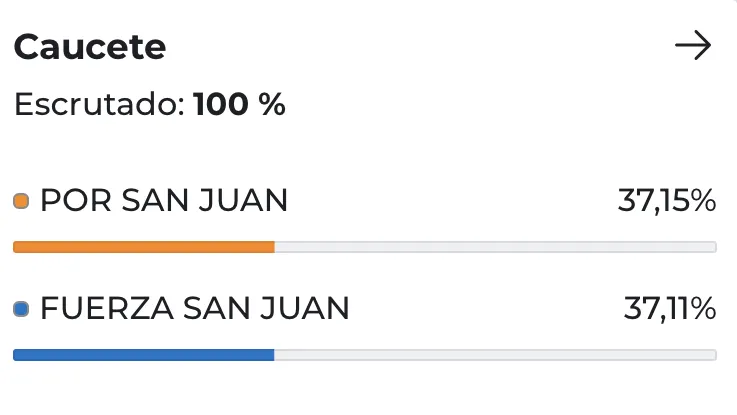Click the right end of the orange bar fill
737x415 pixels.
pos(270,247)
